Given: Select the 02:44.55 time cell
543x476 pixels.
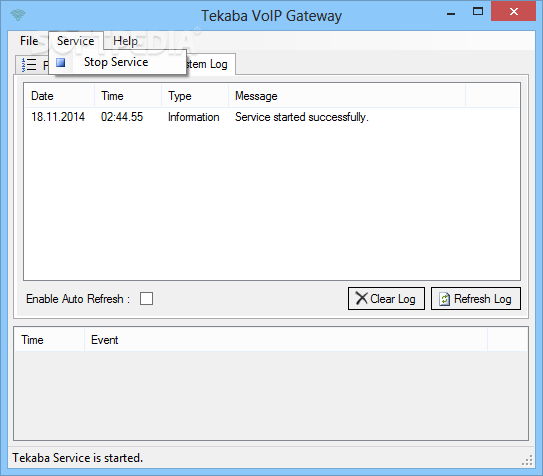Looking at the screenshot, I should point(122,117).
